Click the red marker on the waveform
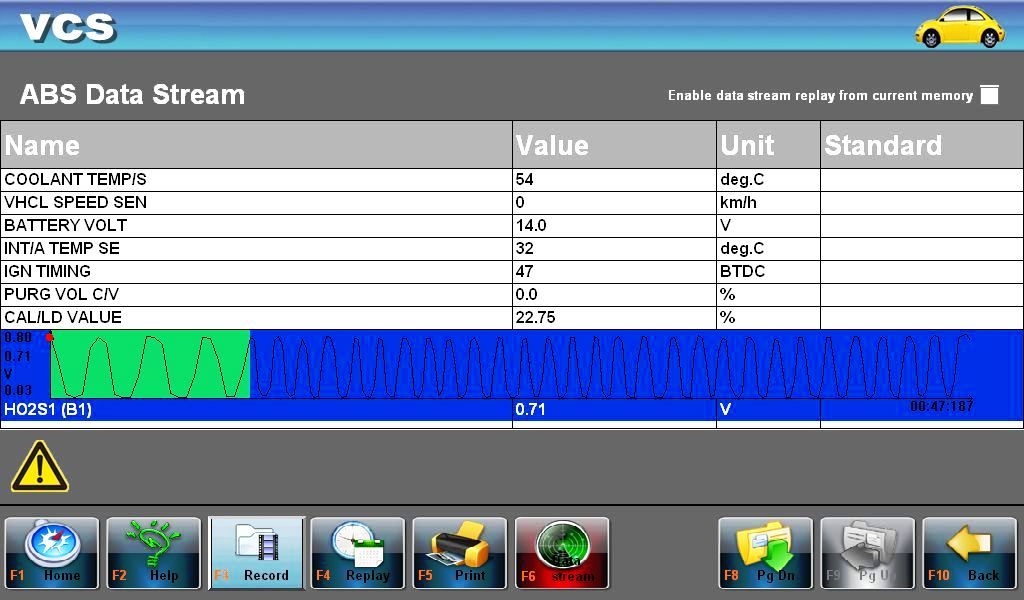 click(x=50, y=337)
